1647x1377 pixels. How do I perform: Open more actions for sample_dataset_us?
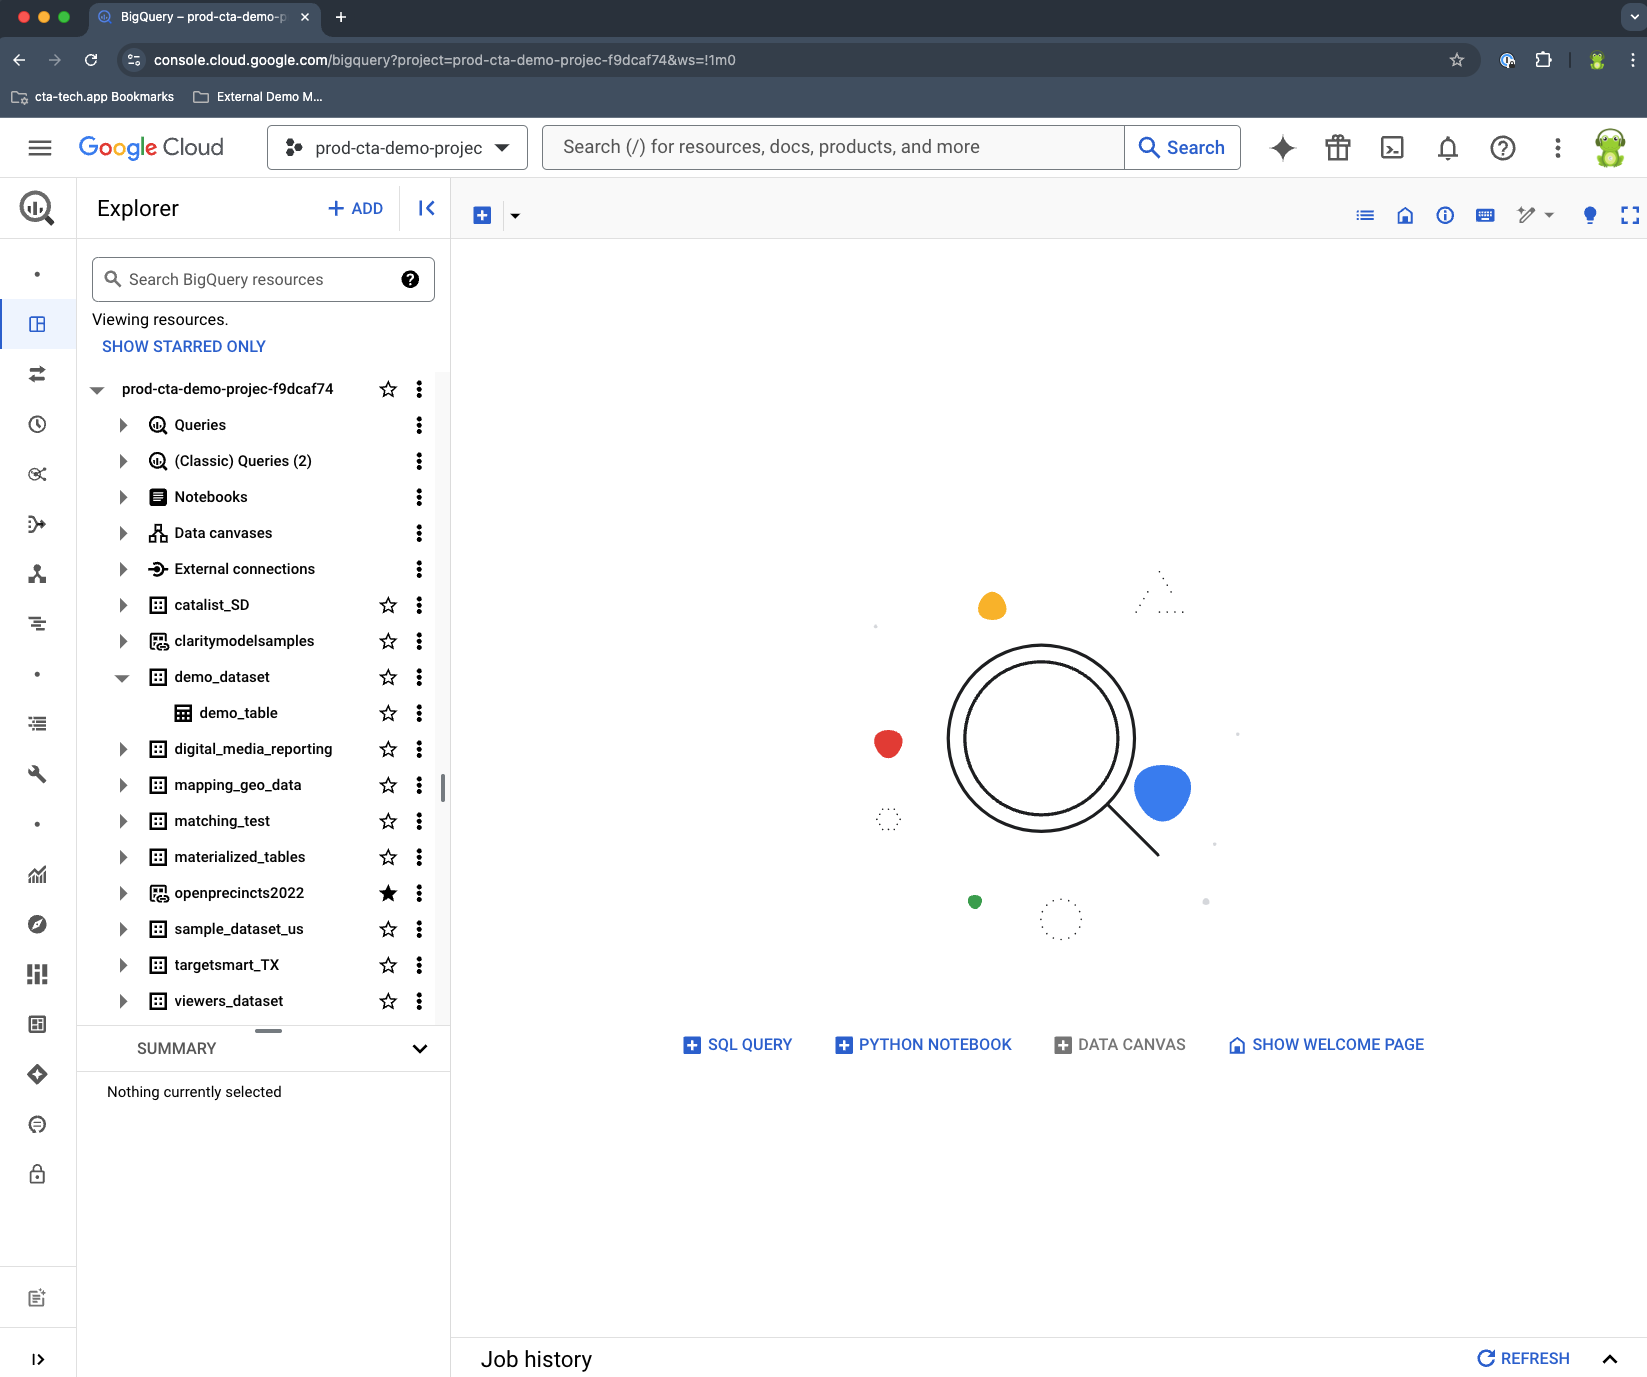pos(419,929)
